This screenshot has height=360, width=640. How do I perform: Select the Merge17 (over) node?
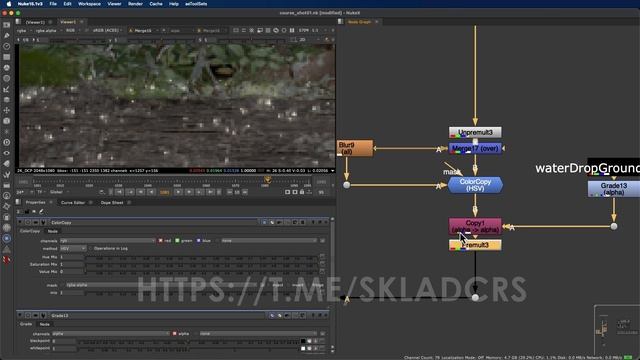[x=475, y=149]
